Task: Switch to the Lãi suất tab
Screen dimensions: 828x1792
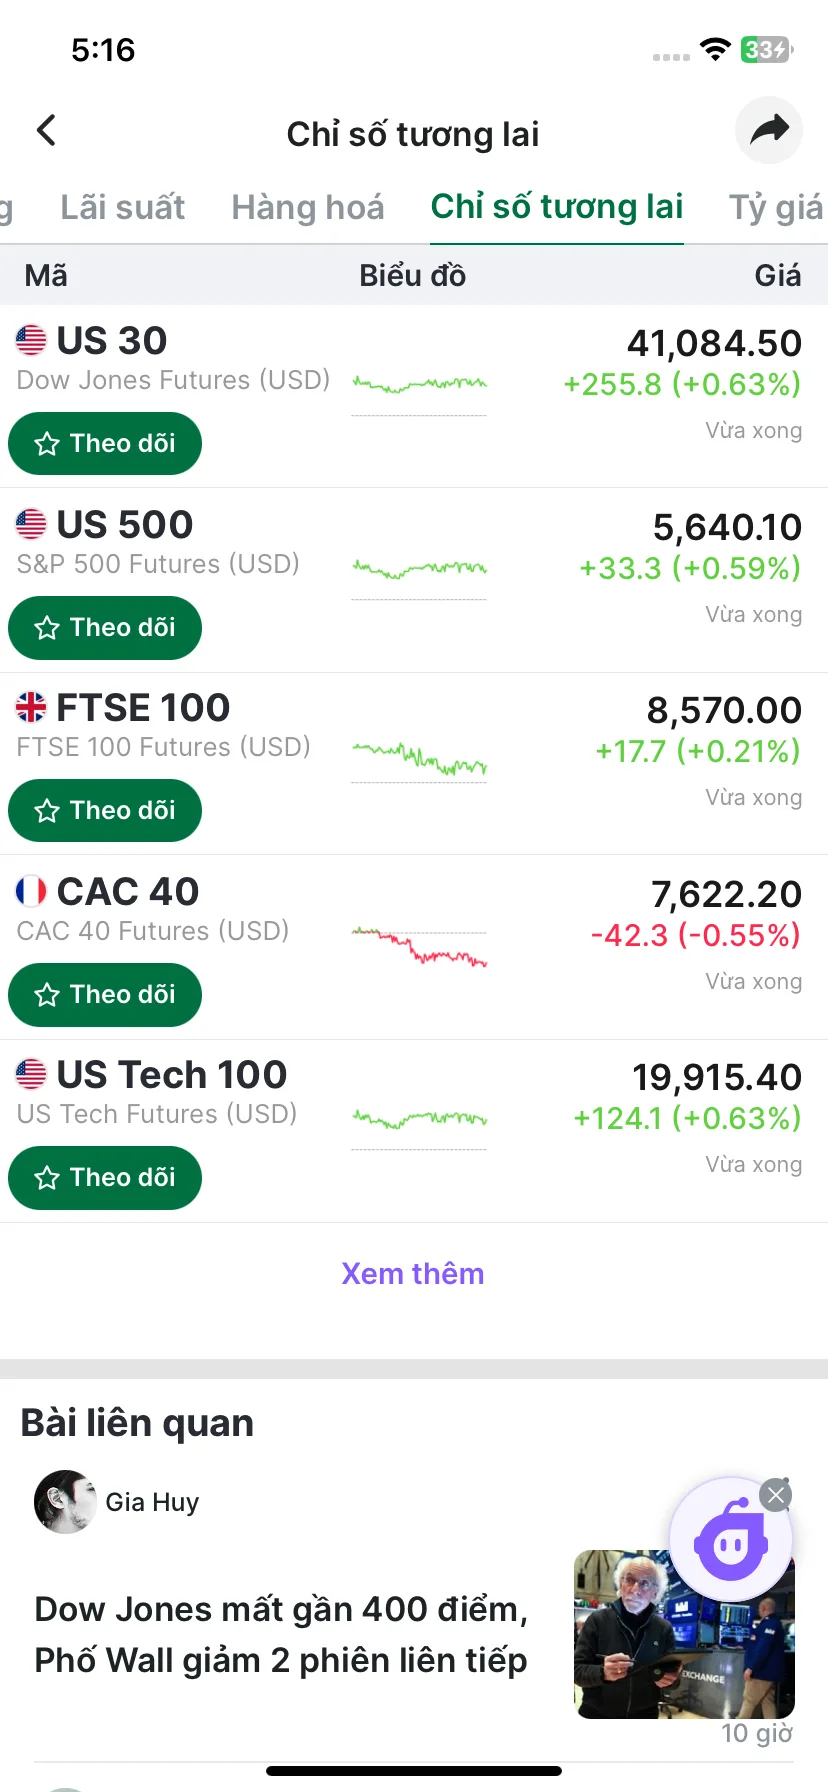Action: [x=122, y=207]
